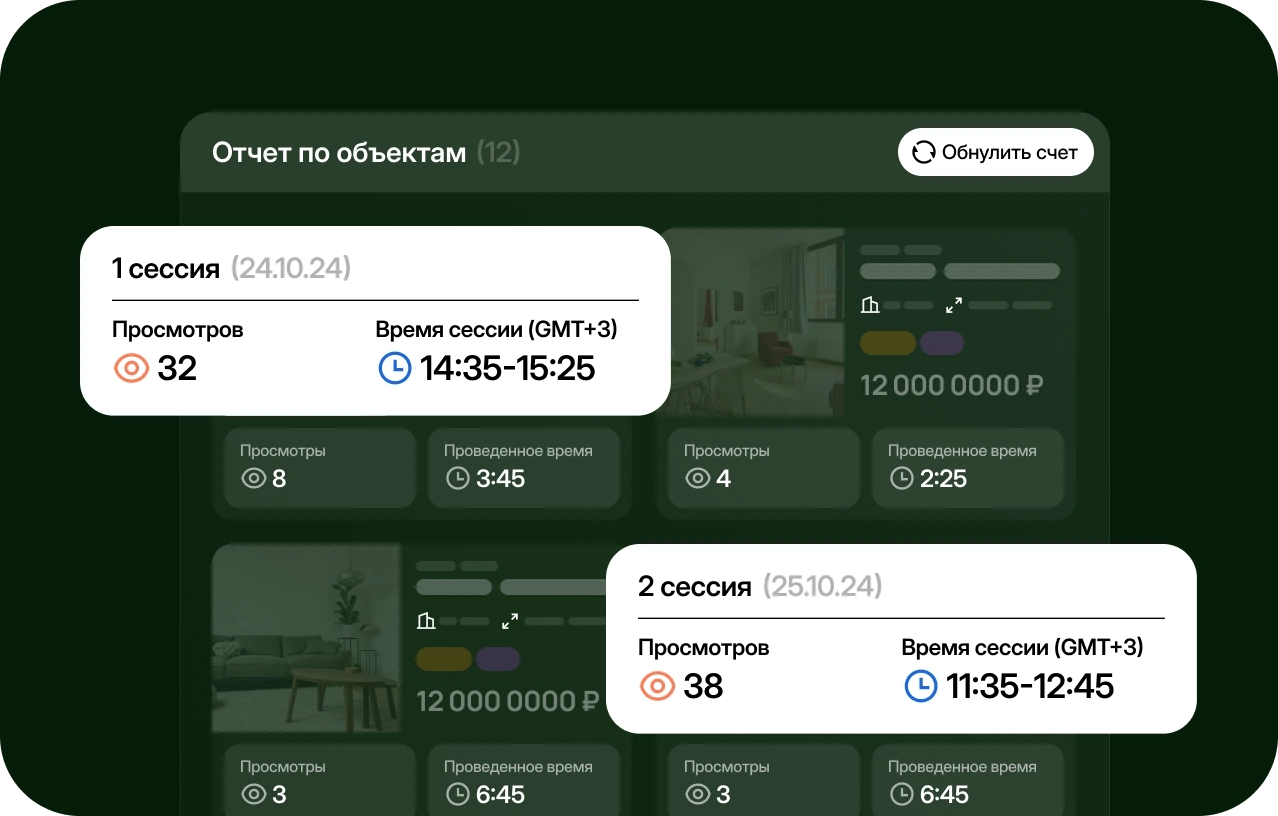Select the eye icon next to Просмотры 8
Viewport: 1278px width, 816px height.
tap(253, 478)
